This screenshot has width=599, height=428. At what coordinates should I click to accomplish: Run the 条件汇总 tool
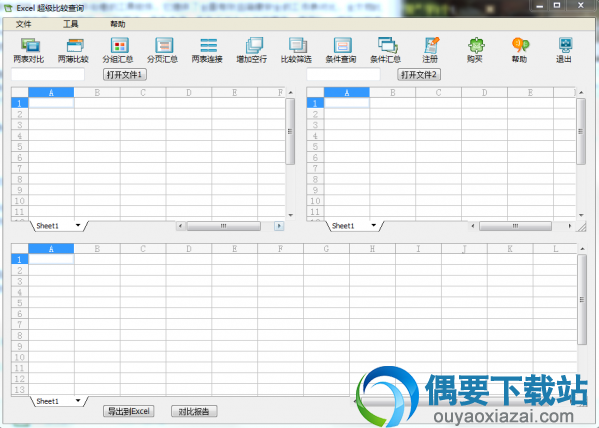click(386, 50)
